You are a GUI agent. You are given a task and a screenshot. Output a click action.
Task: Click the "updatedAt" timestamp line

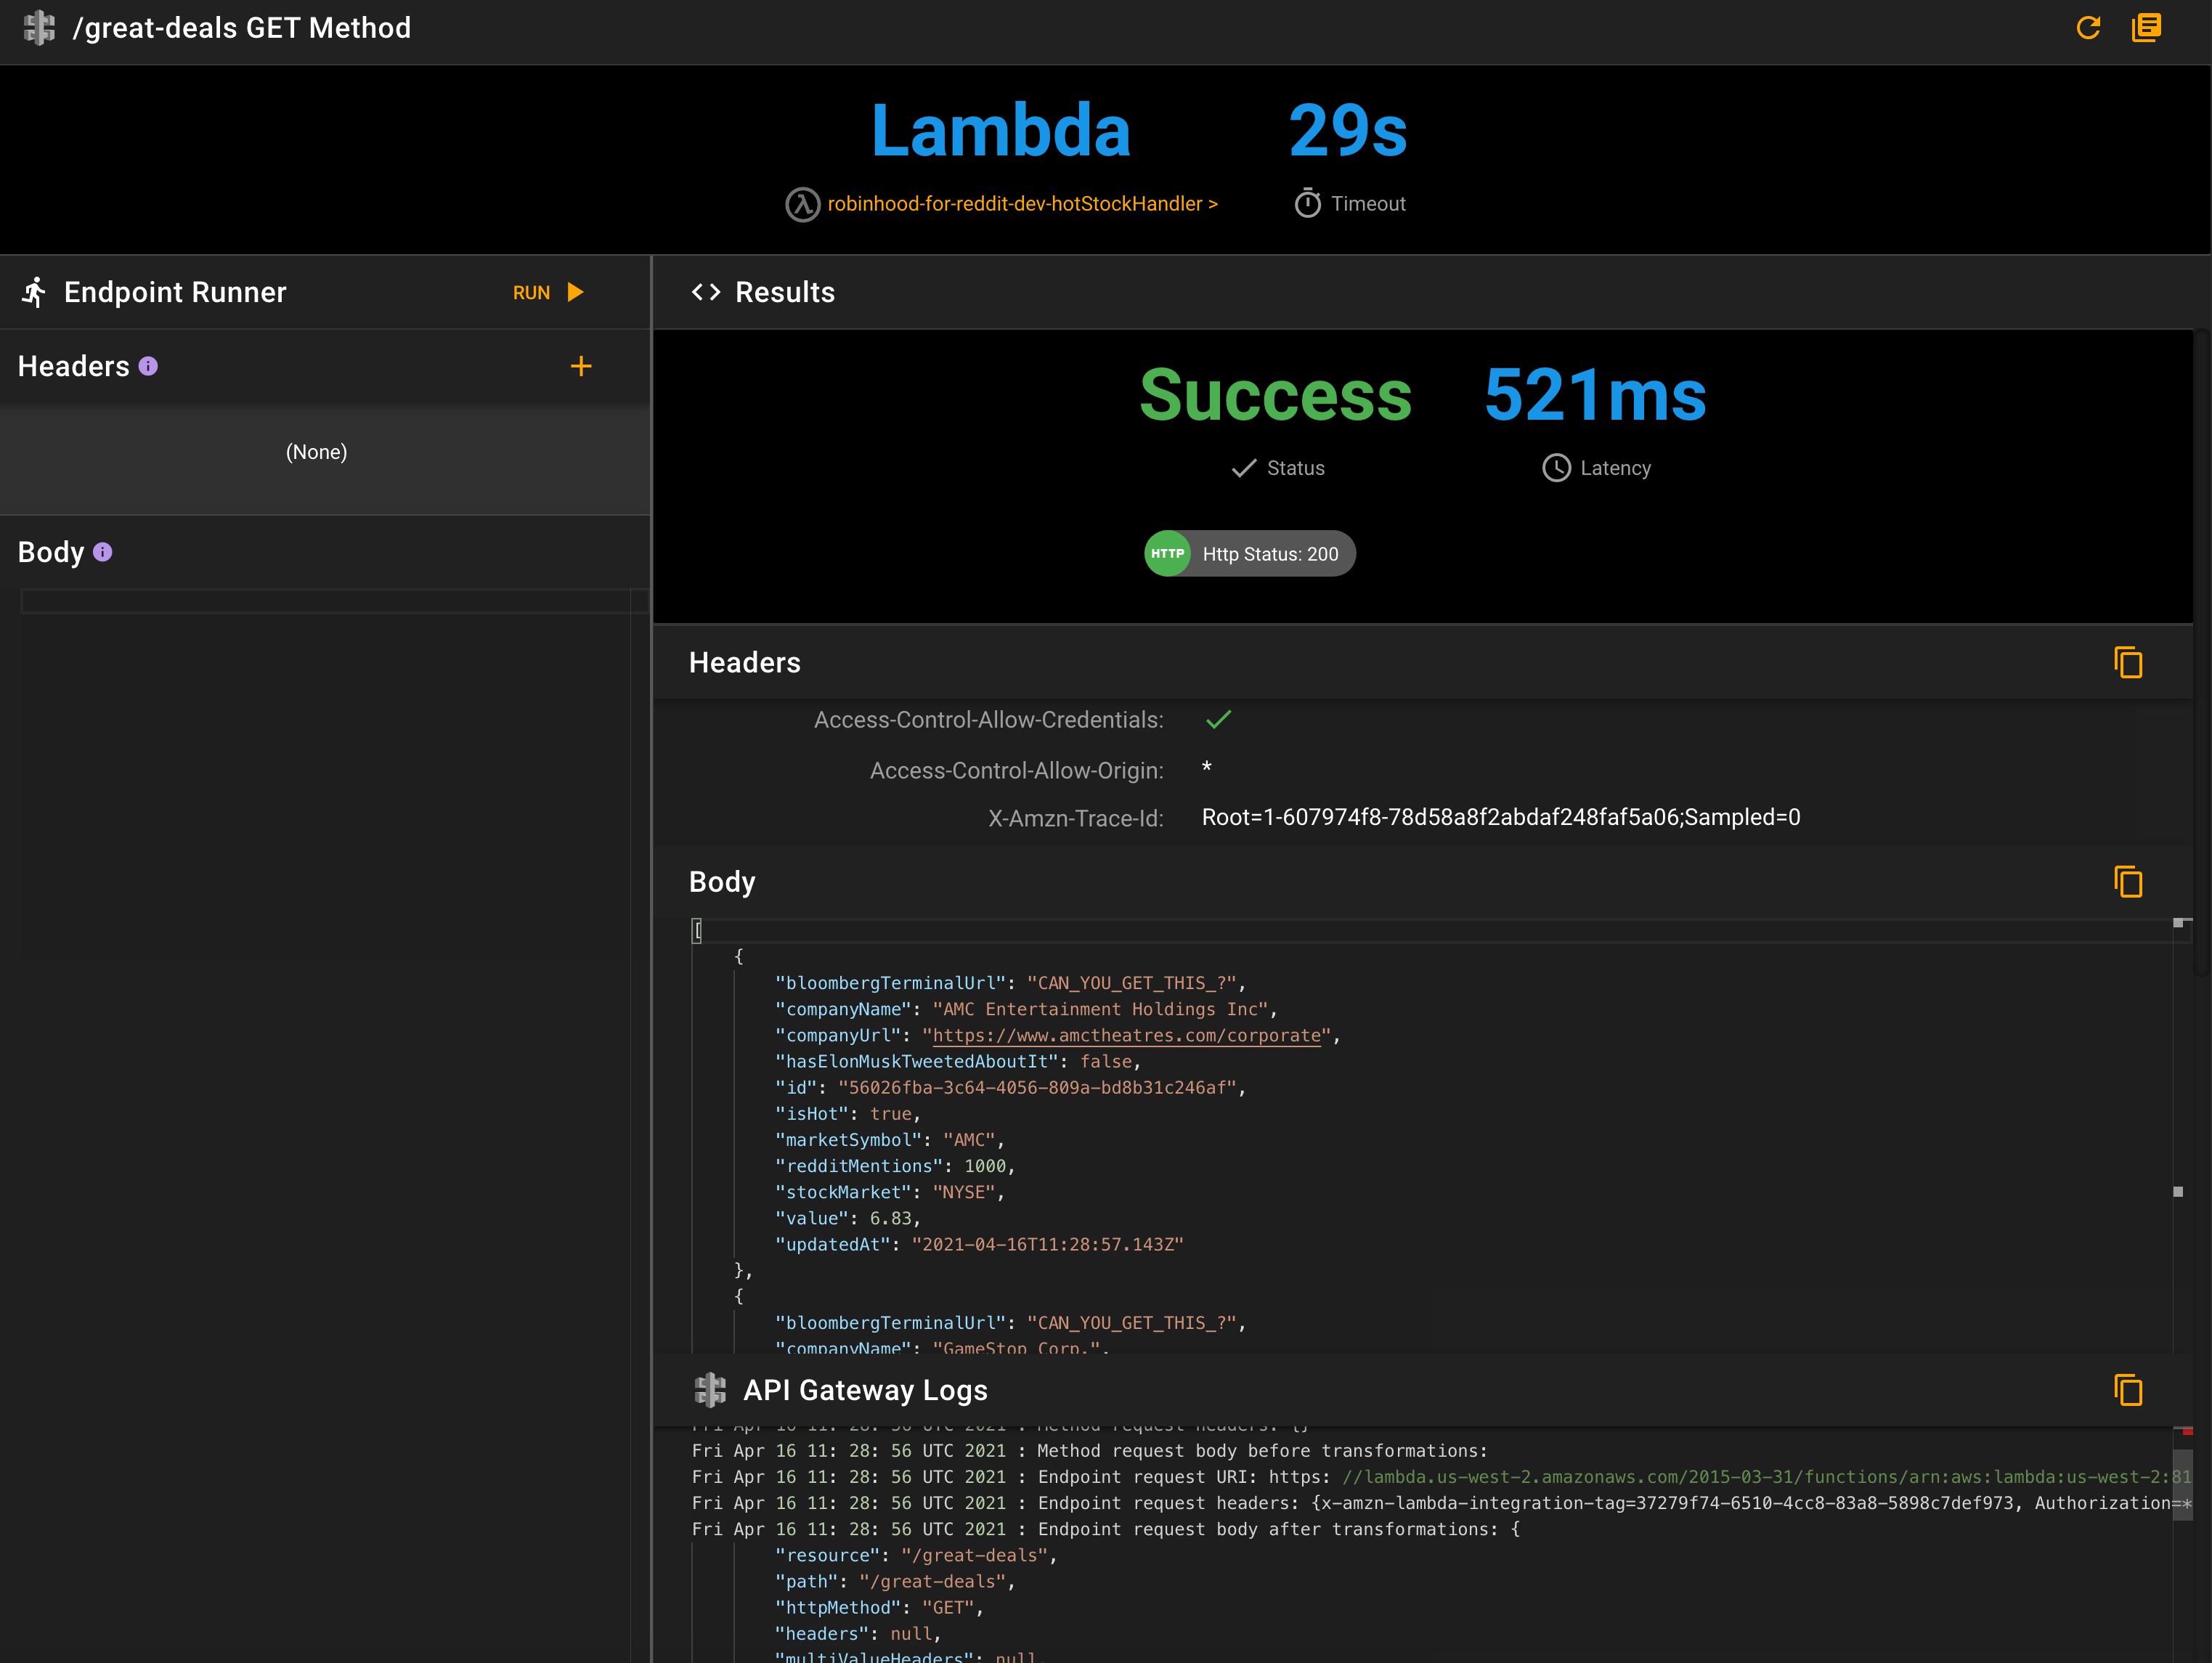coord(979,1244)
